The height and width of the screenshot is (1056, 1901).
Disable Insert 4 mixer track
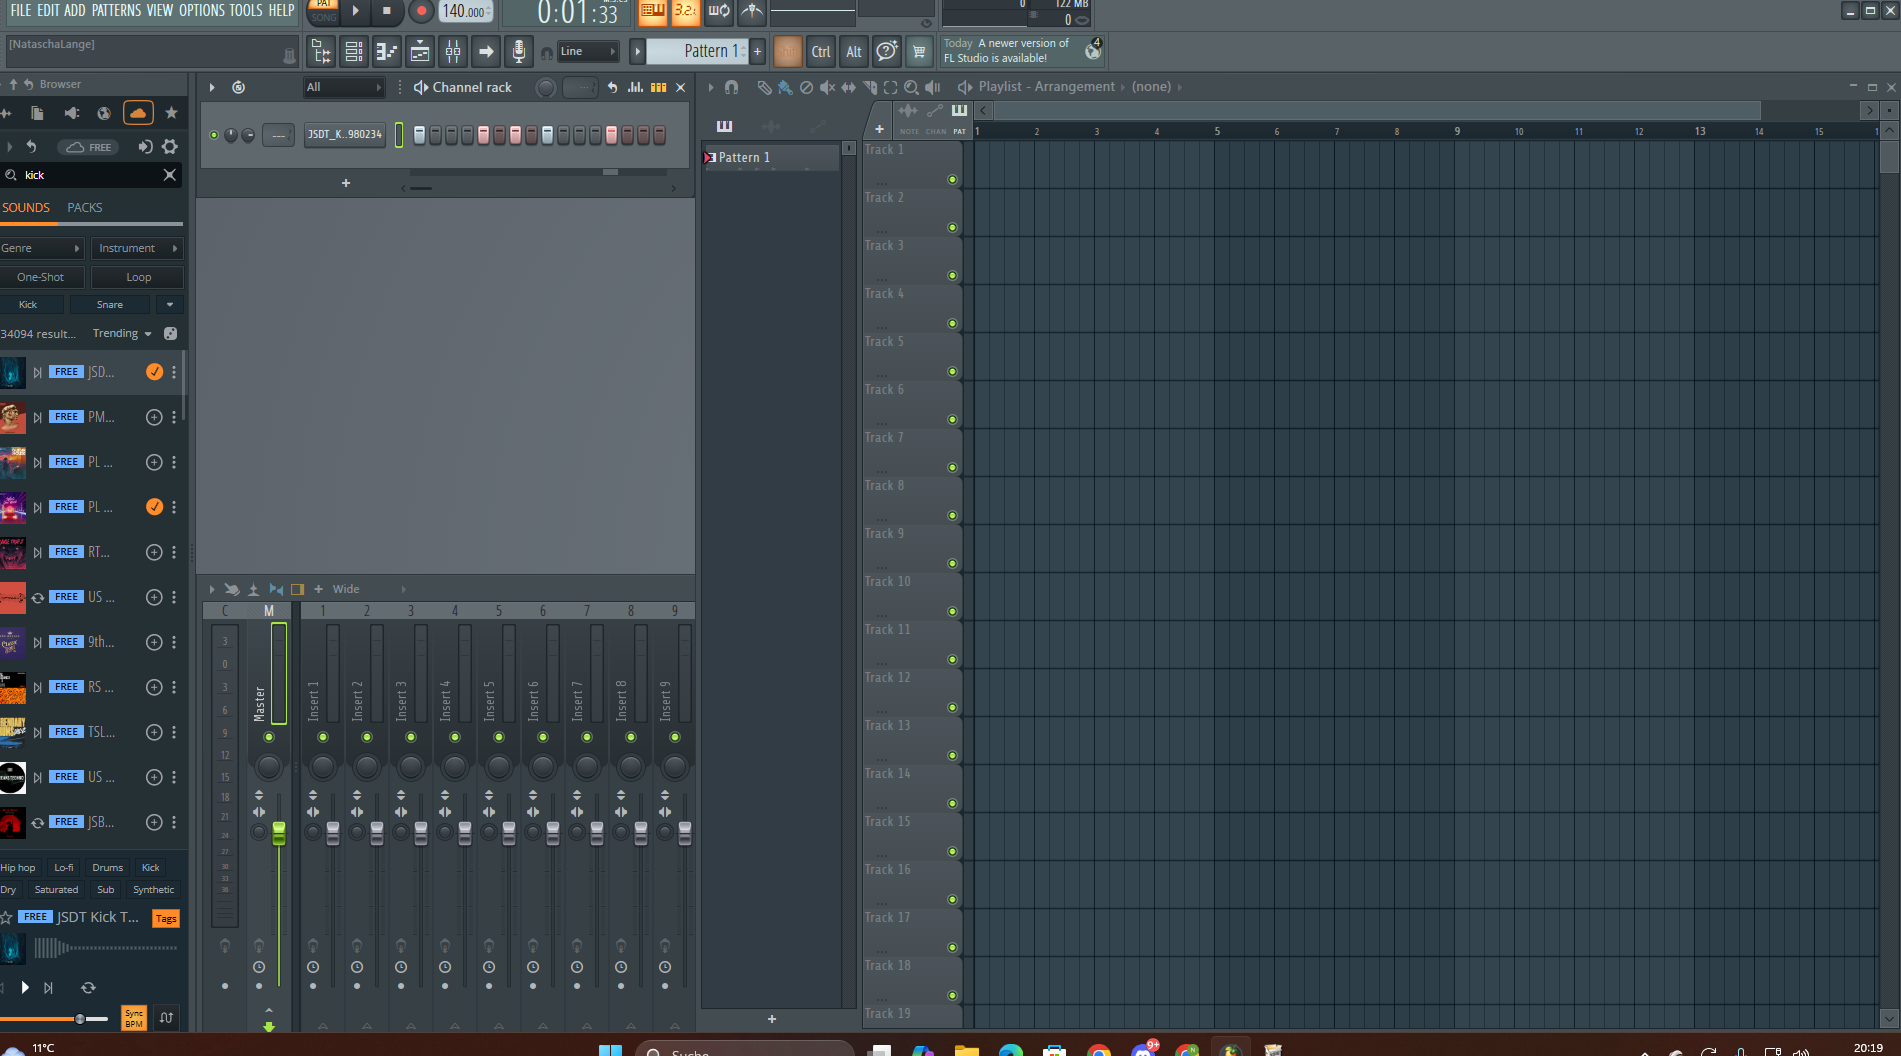point(455,737)
